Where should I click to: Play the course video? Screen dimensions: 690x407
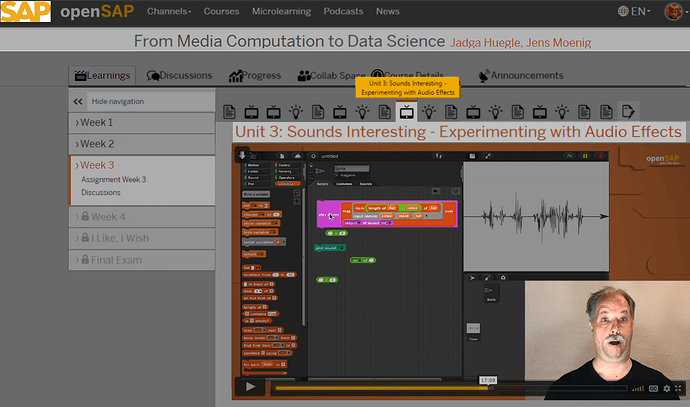(250, 387)
